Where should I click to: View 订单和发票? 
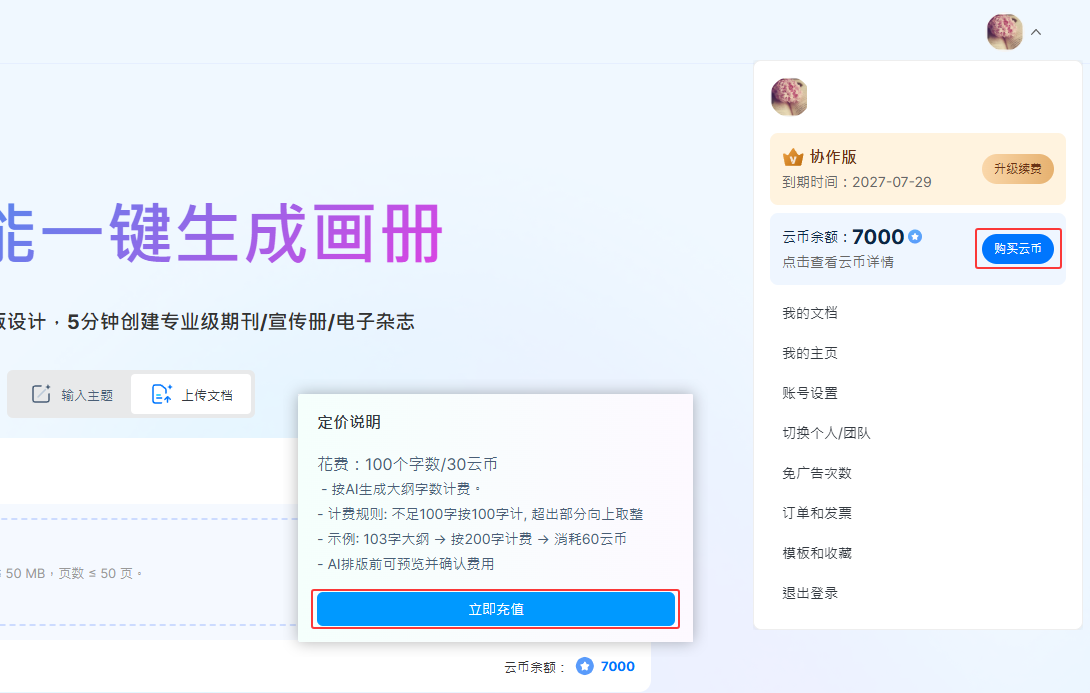[817, 513]
